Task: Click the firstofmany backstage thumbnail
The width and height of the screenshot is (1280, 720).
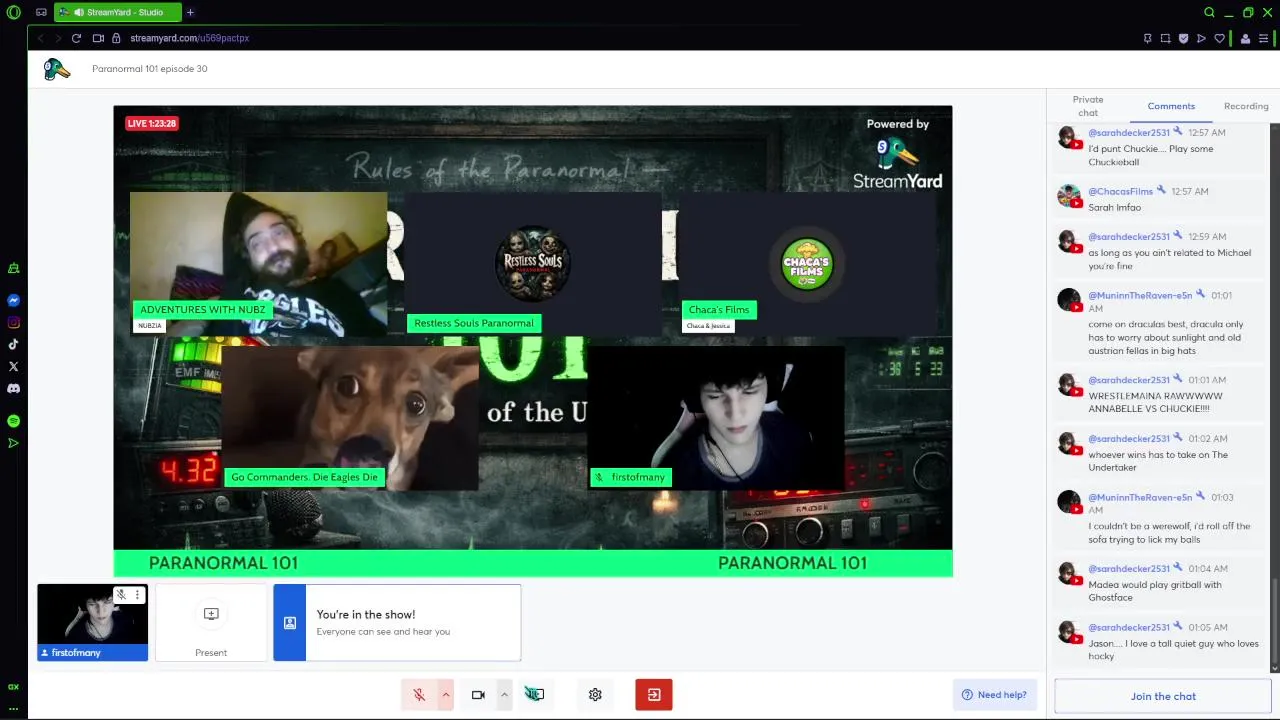Action: 92,622
